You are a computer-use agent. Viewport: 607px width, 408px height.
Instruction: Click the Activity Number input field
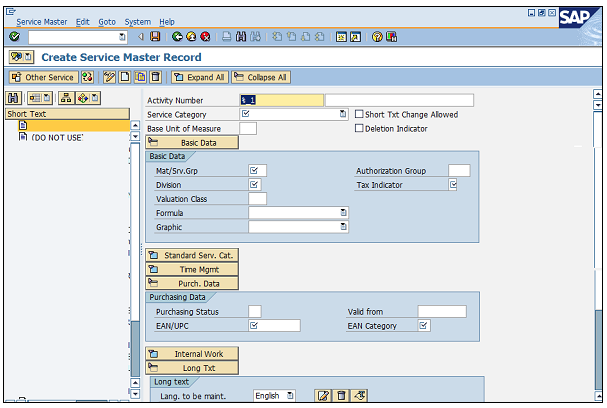tap(282, 100)
